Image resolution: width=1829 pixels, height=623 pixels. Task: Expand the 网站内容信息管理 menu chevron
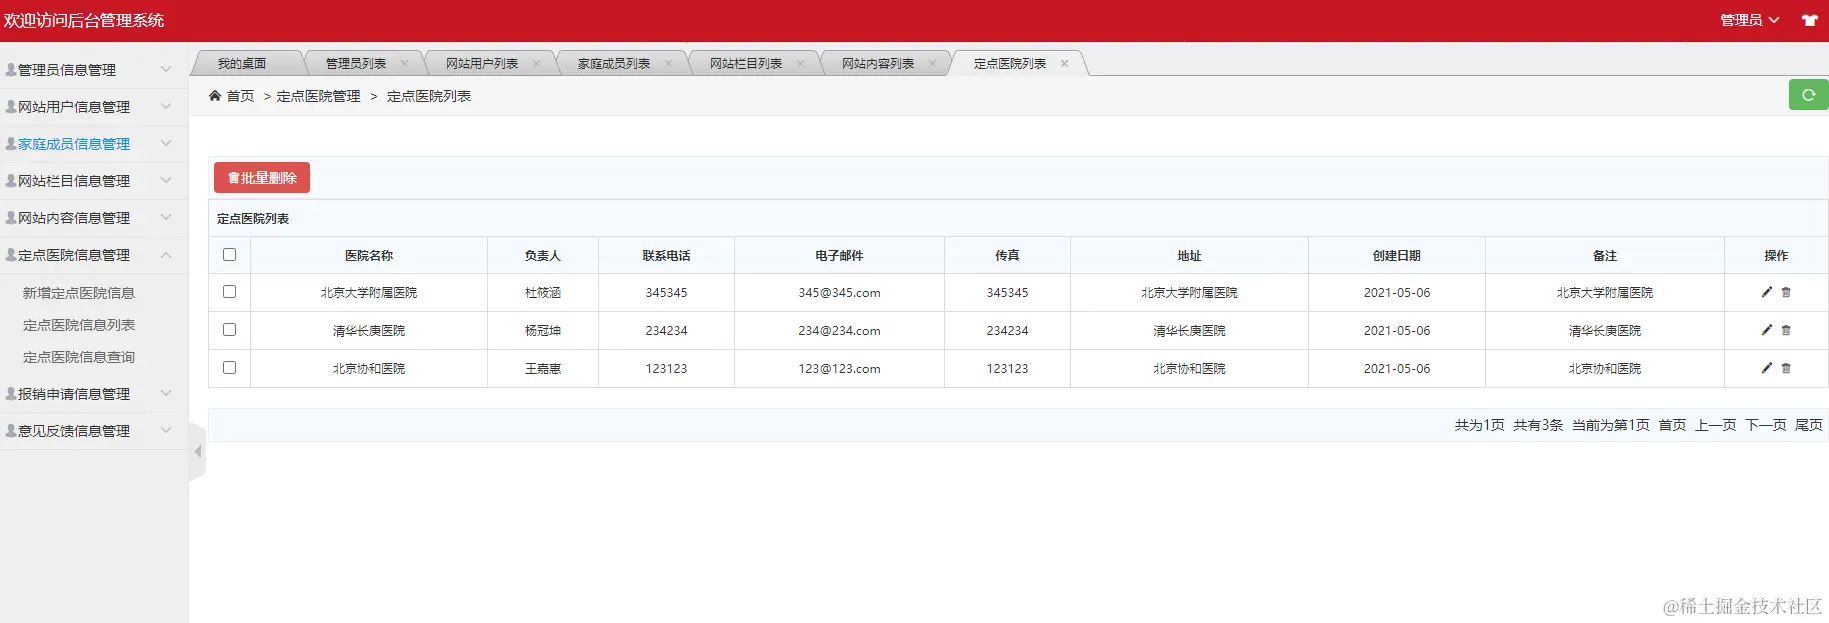point(166,217)
